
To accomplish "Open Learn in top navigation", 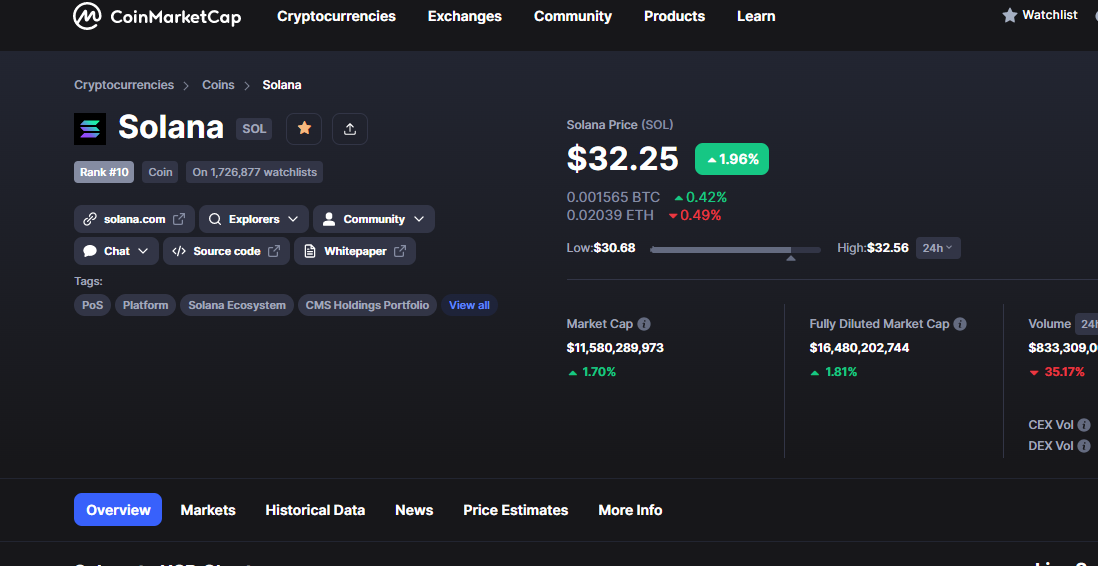I will point(756,16).
